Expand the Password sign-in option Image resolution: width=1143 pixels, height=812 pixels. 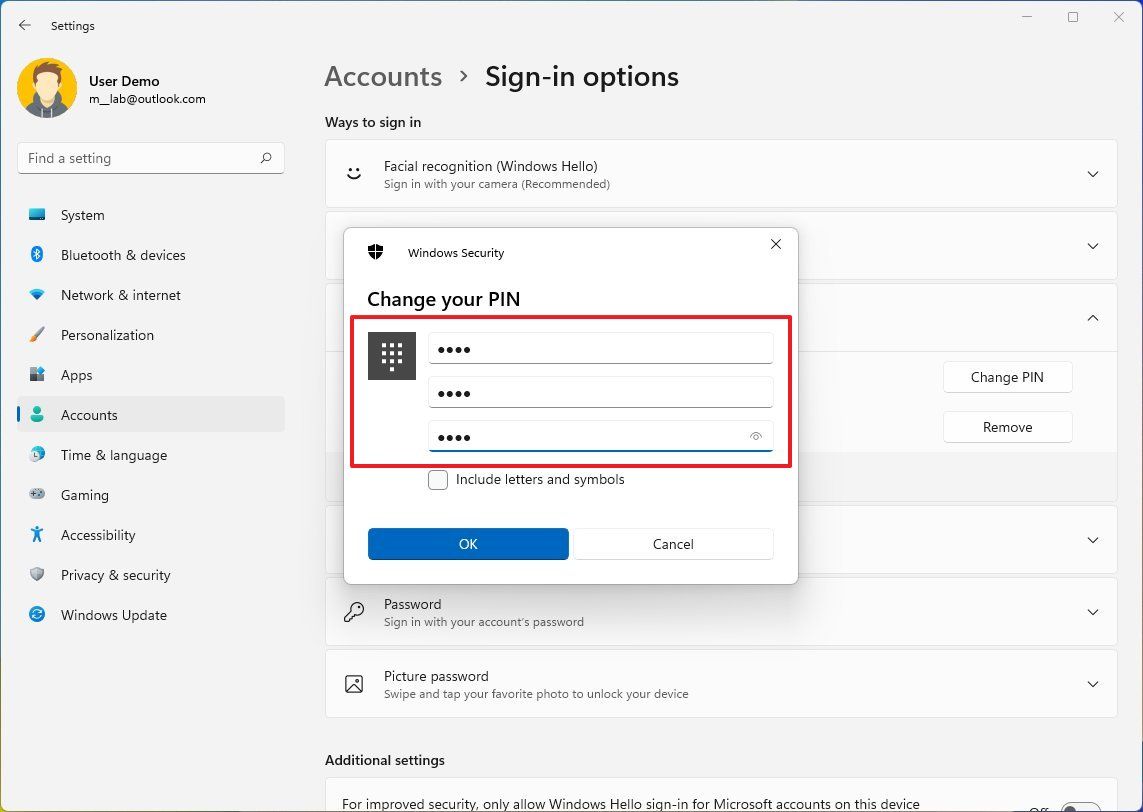coord(1093,612)
